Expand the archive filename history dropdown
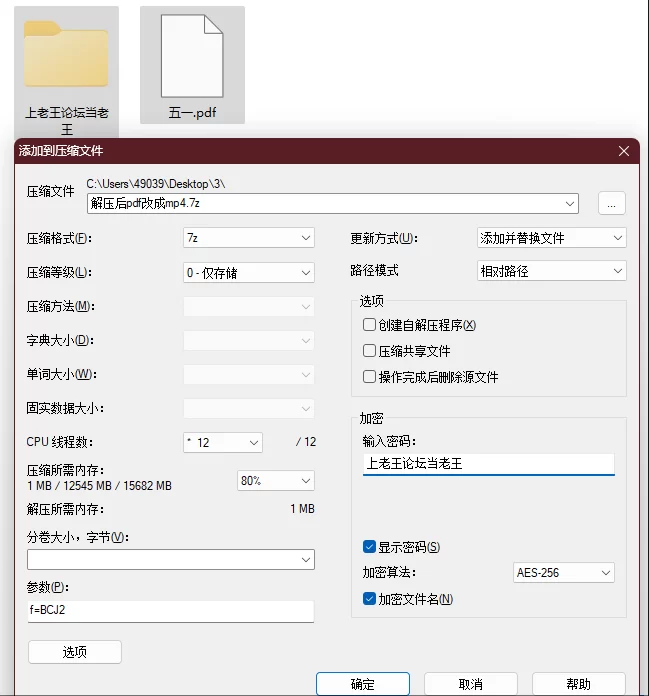Viewport: 649px width, 696px height. pyautogui.click(x=570, y=204)
